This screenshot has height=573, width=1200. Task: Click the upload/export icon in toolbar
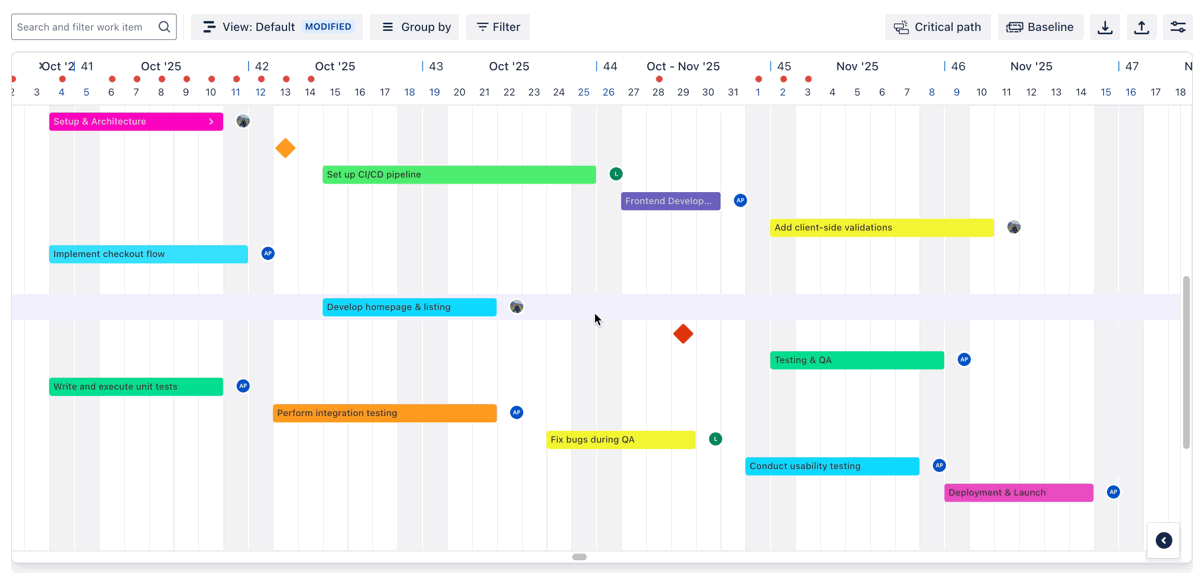coord(1141,27)
